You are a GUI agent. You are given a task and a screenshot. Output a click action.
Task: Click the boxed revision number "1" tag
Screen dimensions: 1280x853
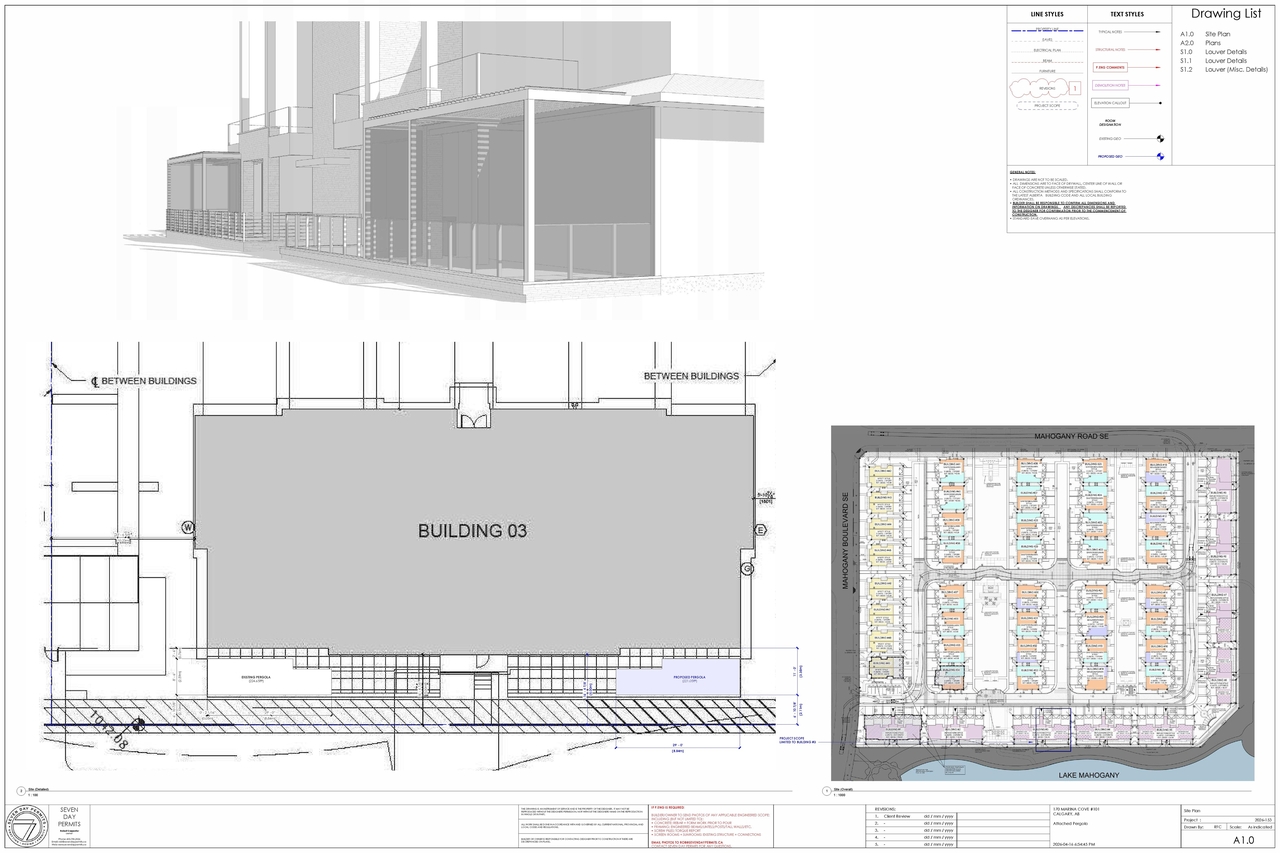pos(1074,88)
